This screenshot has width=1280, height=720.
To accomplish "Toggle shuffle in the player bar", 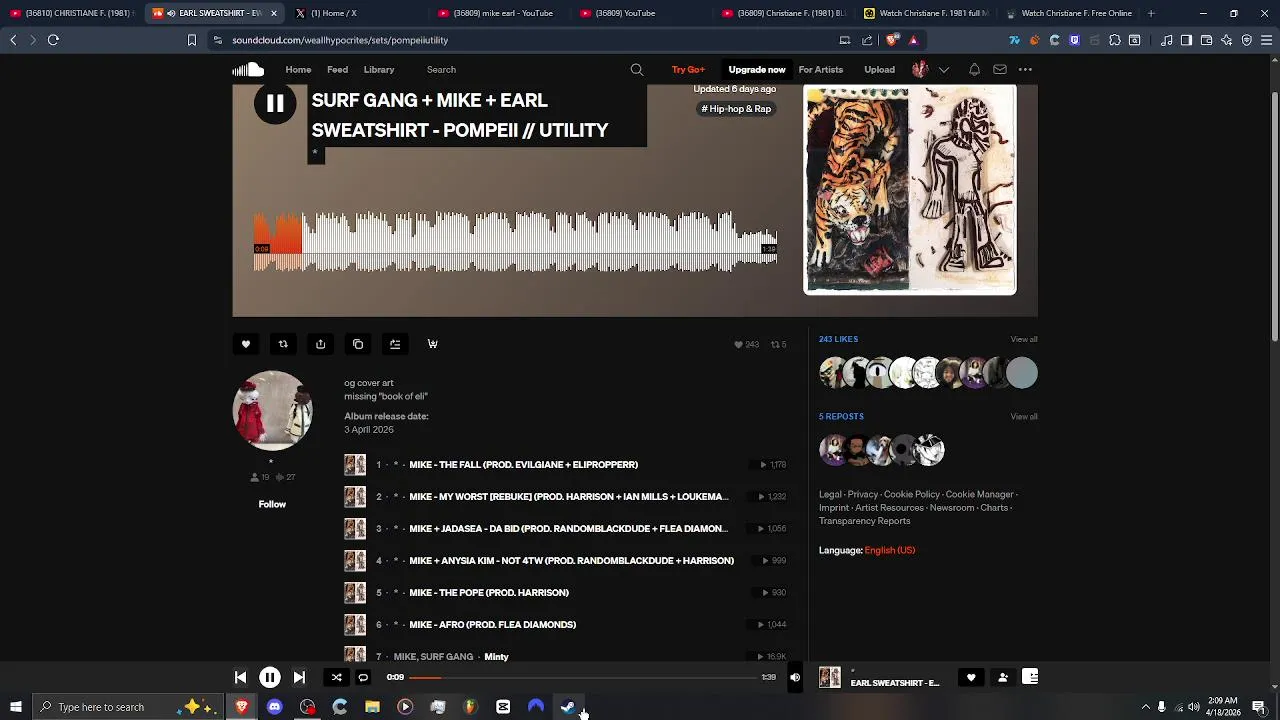I will [336, 677].
